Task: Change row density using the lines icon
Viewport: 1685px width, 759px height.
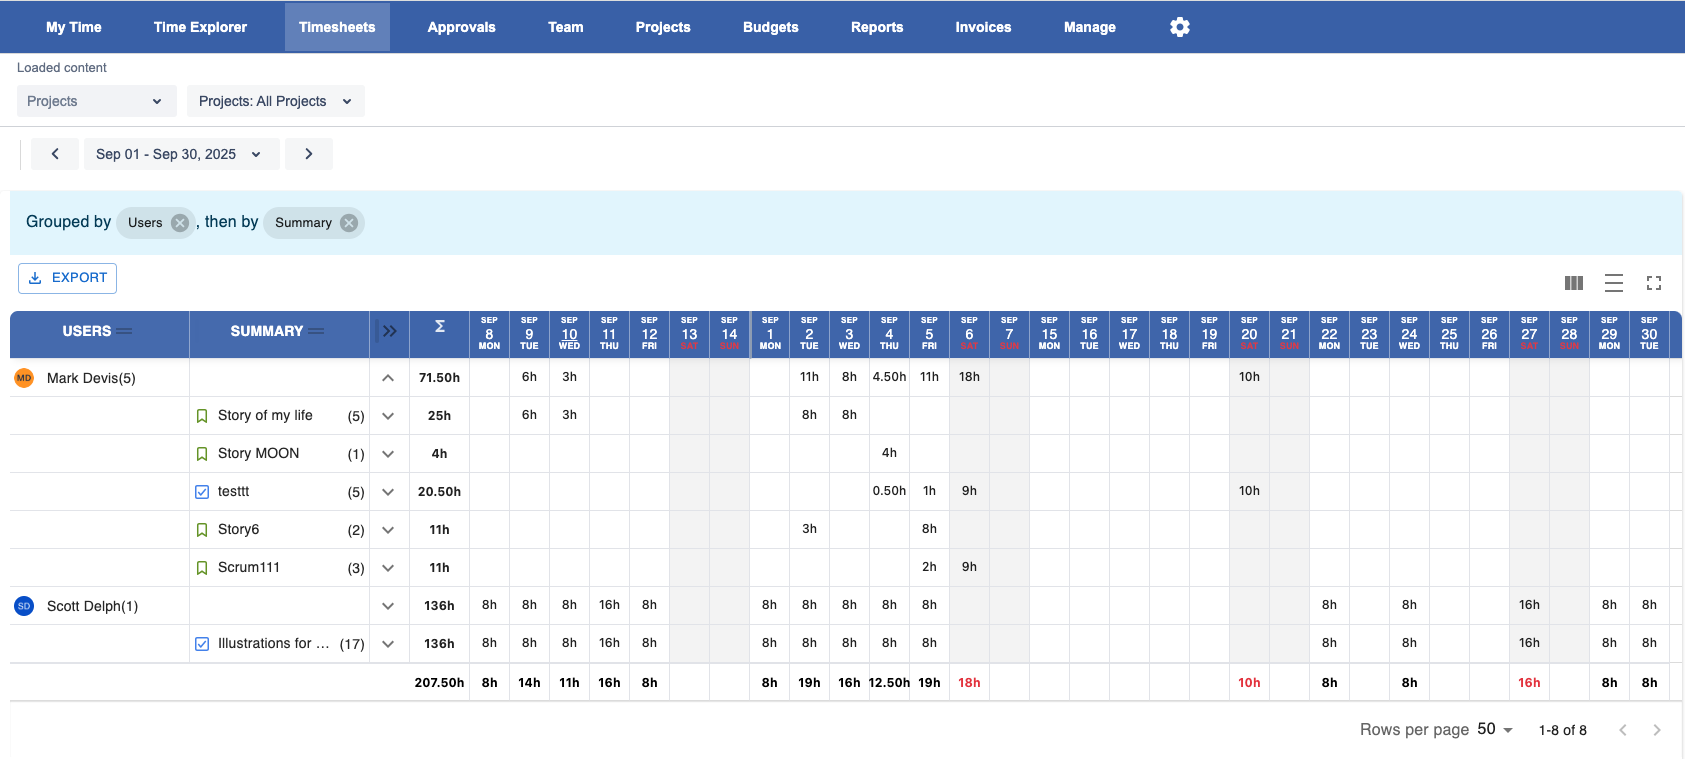Action: click(1614, 283)
